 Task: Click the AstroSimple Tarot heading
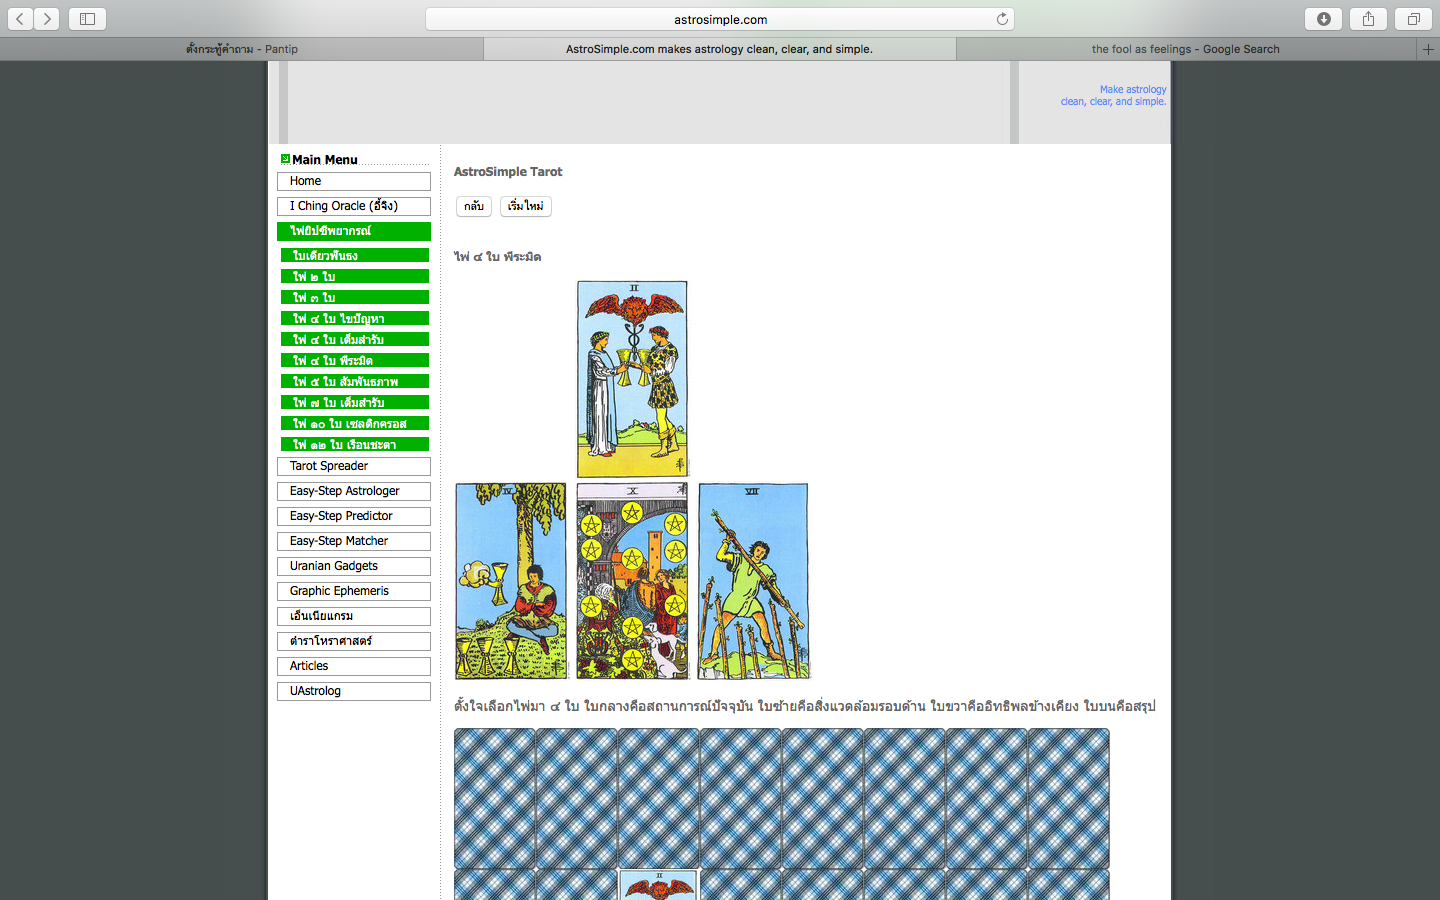tap(508, 172)
